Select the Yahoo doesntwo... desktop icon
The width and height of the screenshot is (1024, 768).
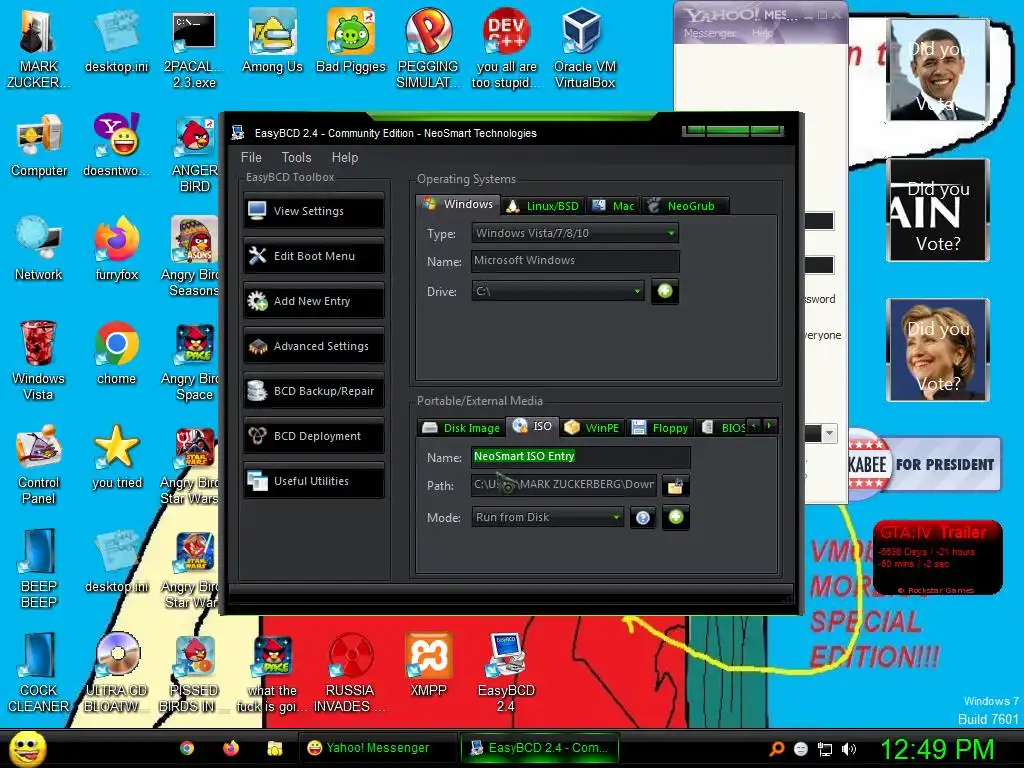[117, 146]
